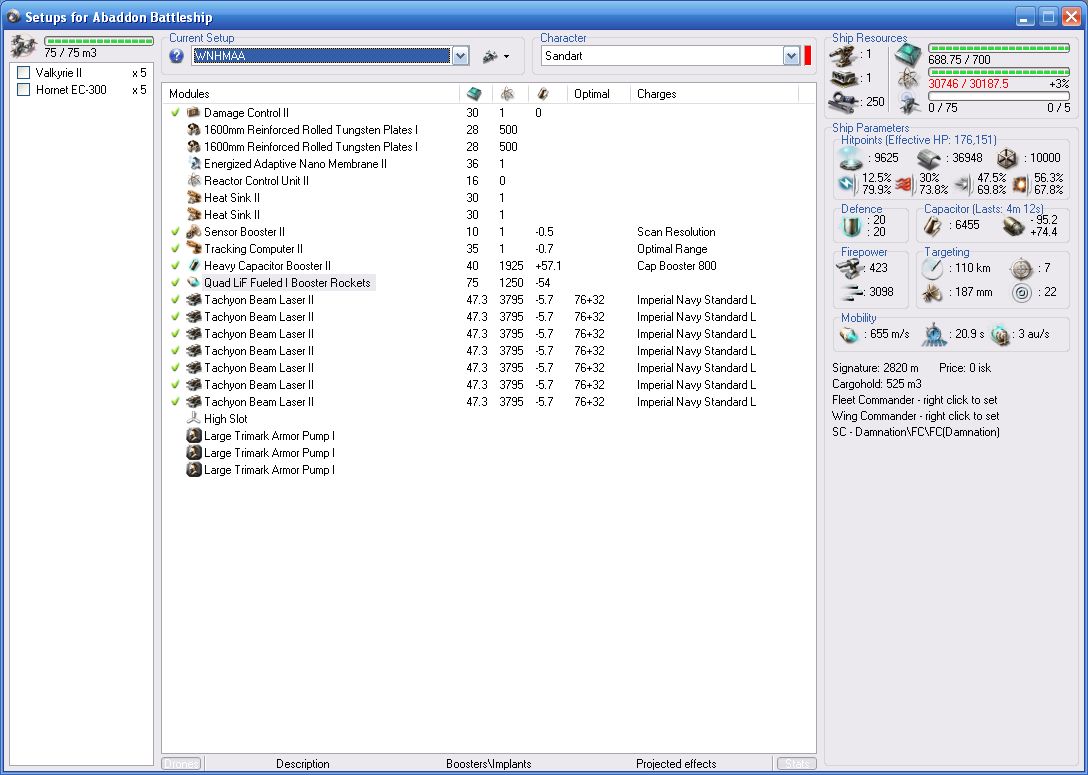Open the Current Setup WNHMAA dropdown

(460, 56)
